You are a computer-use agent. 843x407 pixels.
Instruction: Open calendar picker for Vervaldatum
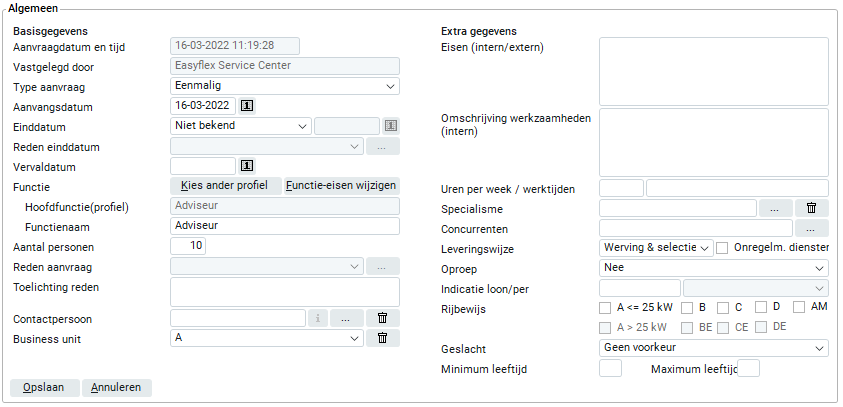click(x=247, y=166)
